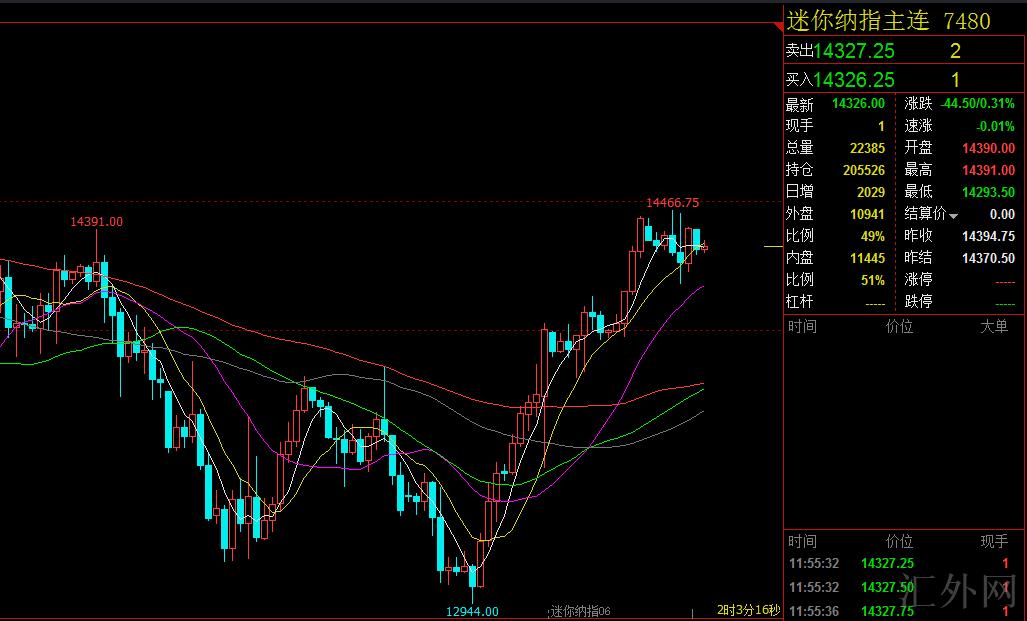The width and height of the screenshot is (1027, 621).
Task: Click the 2时3分16秒 countdown timer
Action: click(x=747, y=610)
